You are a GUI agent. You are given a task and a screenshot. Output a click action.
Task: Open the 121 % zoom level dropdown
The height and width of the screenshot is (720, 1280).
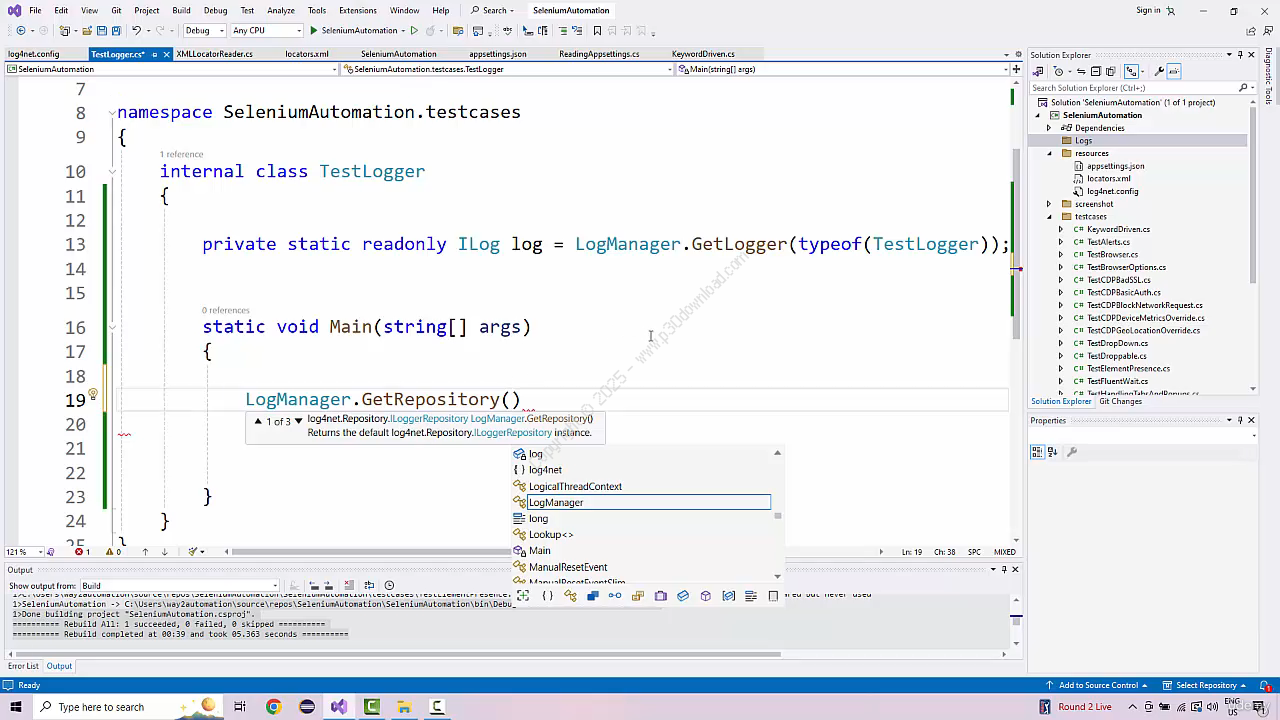pos(23,552)
